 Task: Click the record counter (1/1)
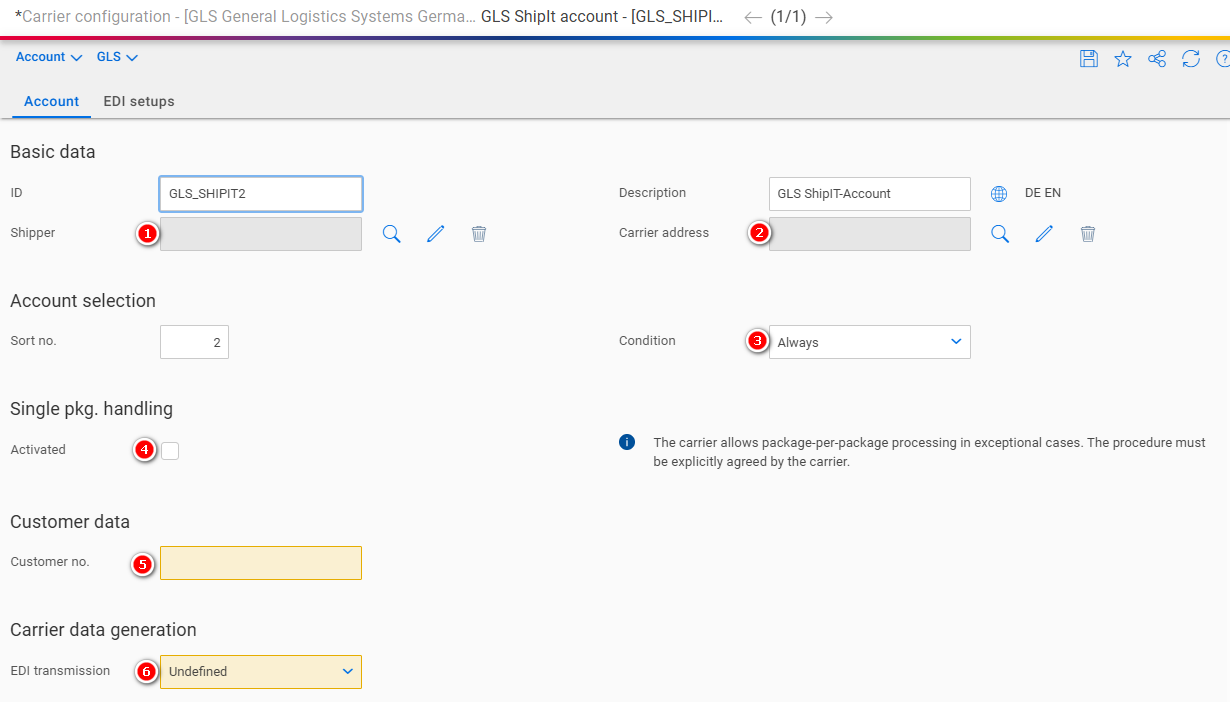(x=788, y=17)
